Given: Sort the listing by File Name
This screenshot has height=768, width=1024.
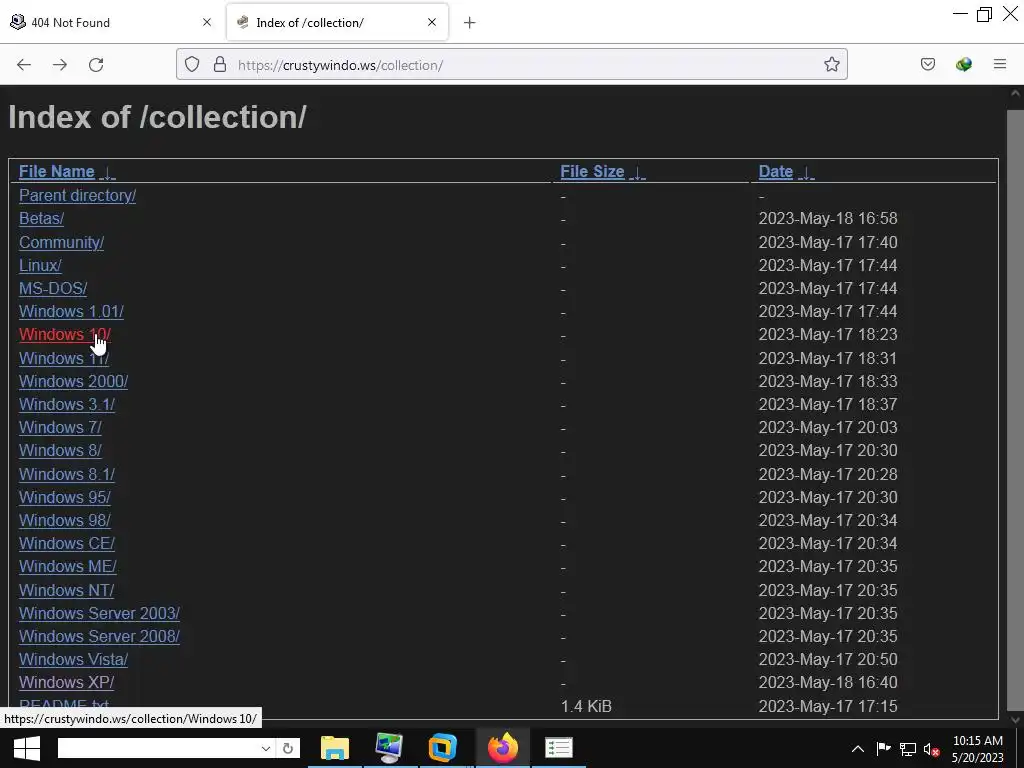Looking at the screenshot, I should tap(57, 171).
